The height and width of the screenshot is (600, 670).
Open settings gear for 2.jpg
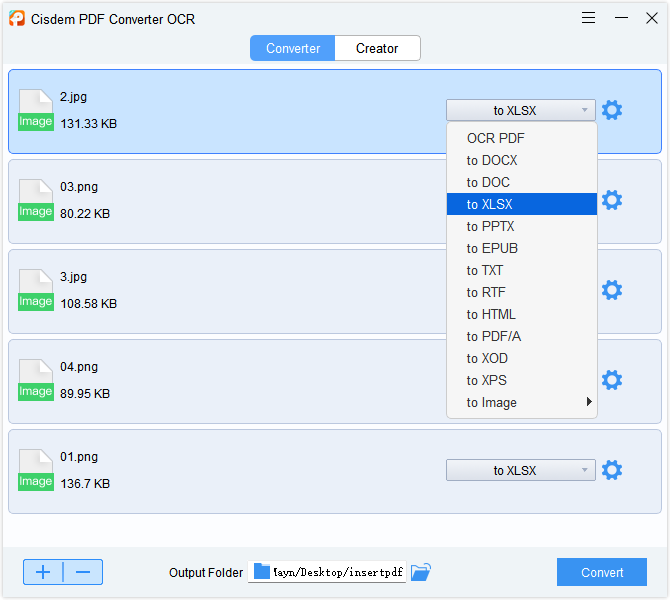coord(612,110)
